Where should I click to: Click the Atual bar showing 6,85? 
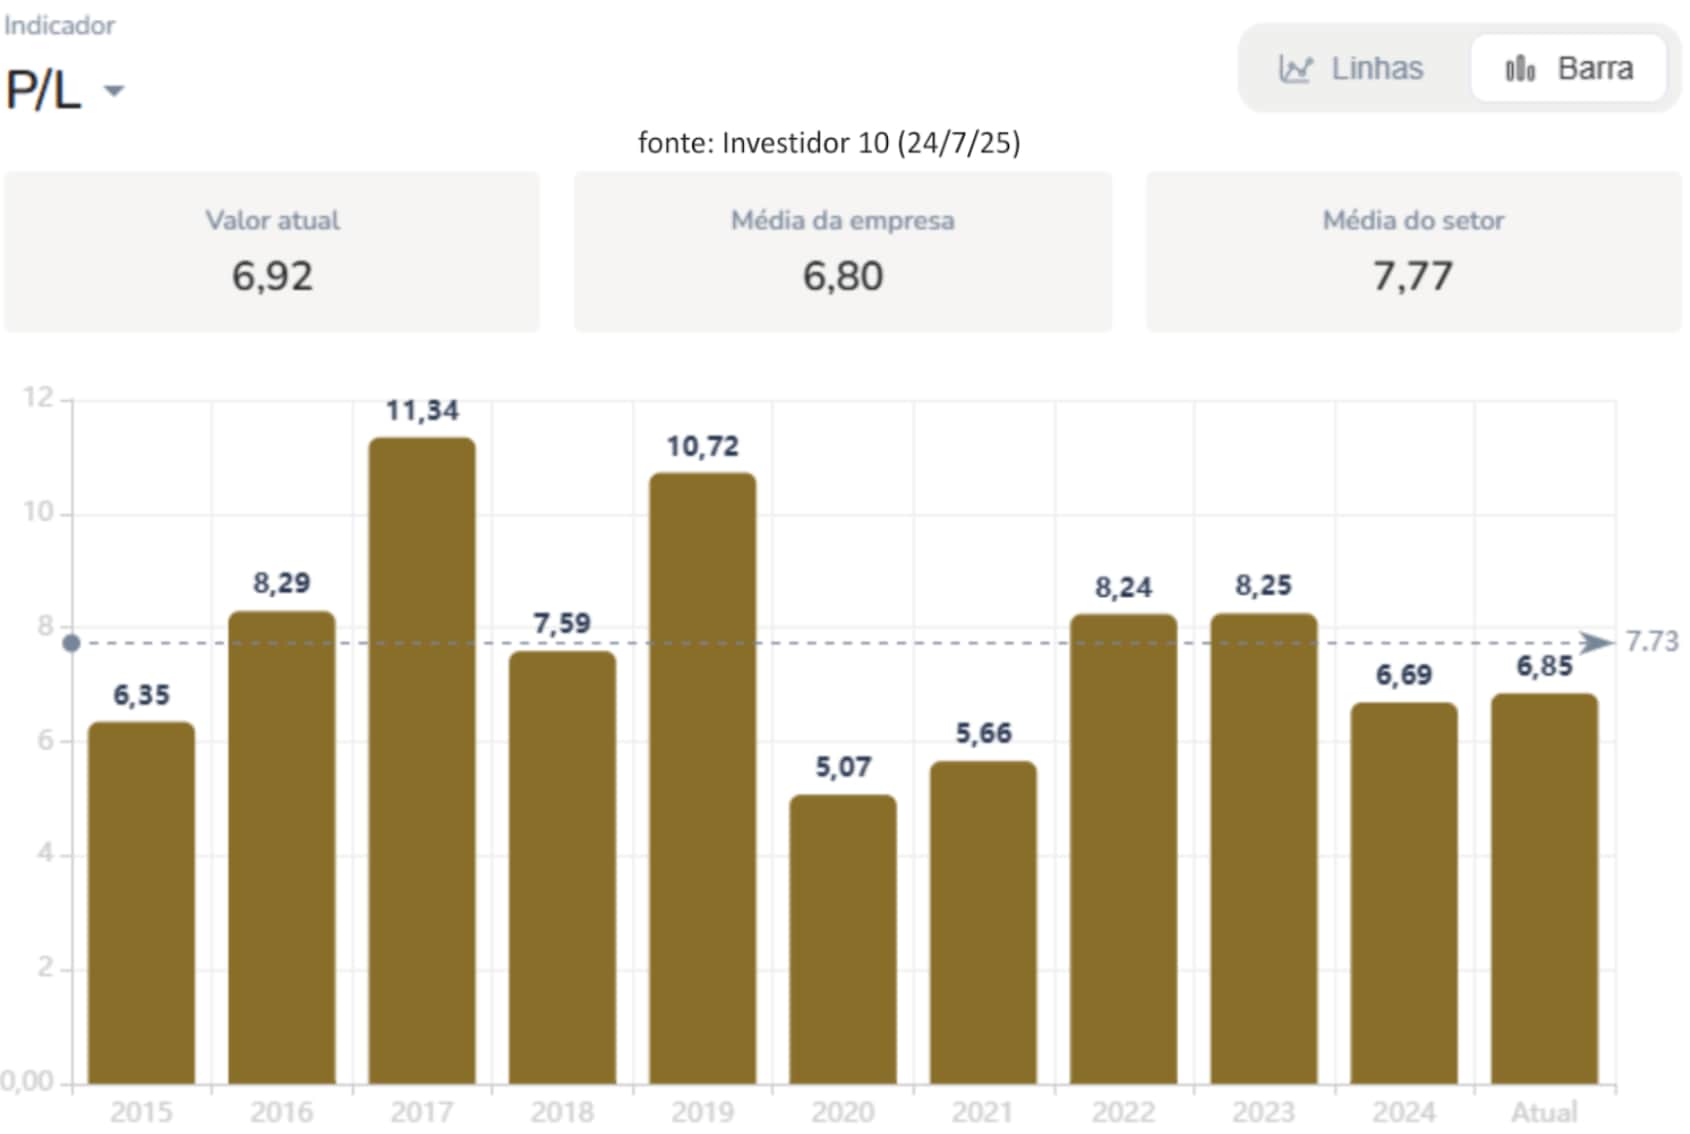1544,888
